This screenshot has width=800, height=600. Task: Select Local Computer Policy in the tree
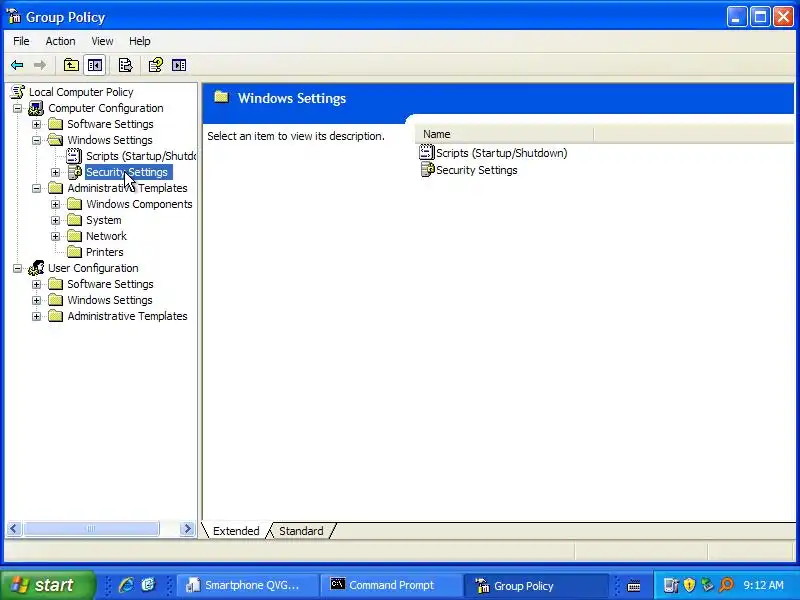click(x=81, y=92)
